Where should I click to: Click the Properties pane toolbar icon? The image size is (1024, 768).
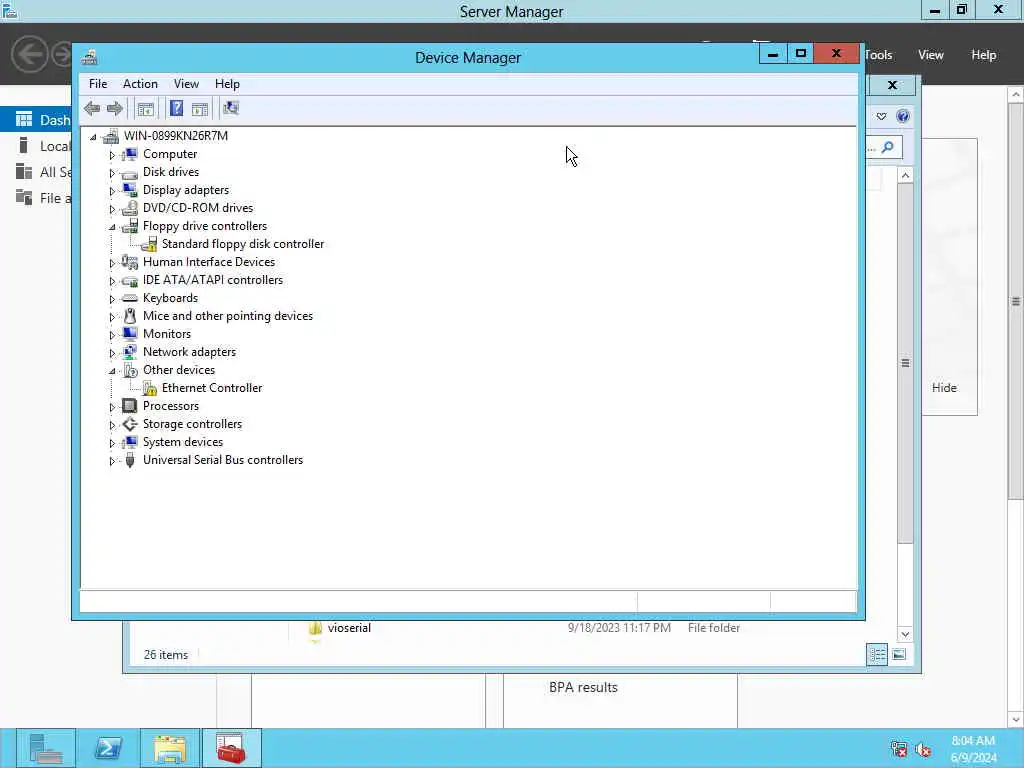(200, 108)
